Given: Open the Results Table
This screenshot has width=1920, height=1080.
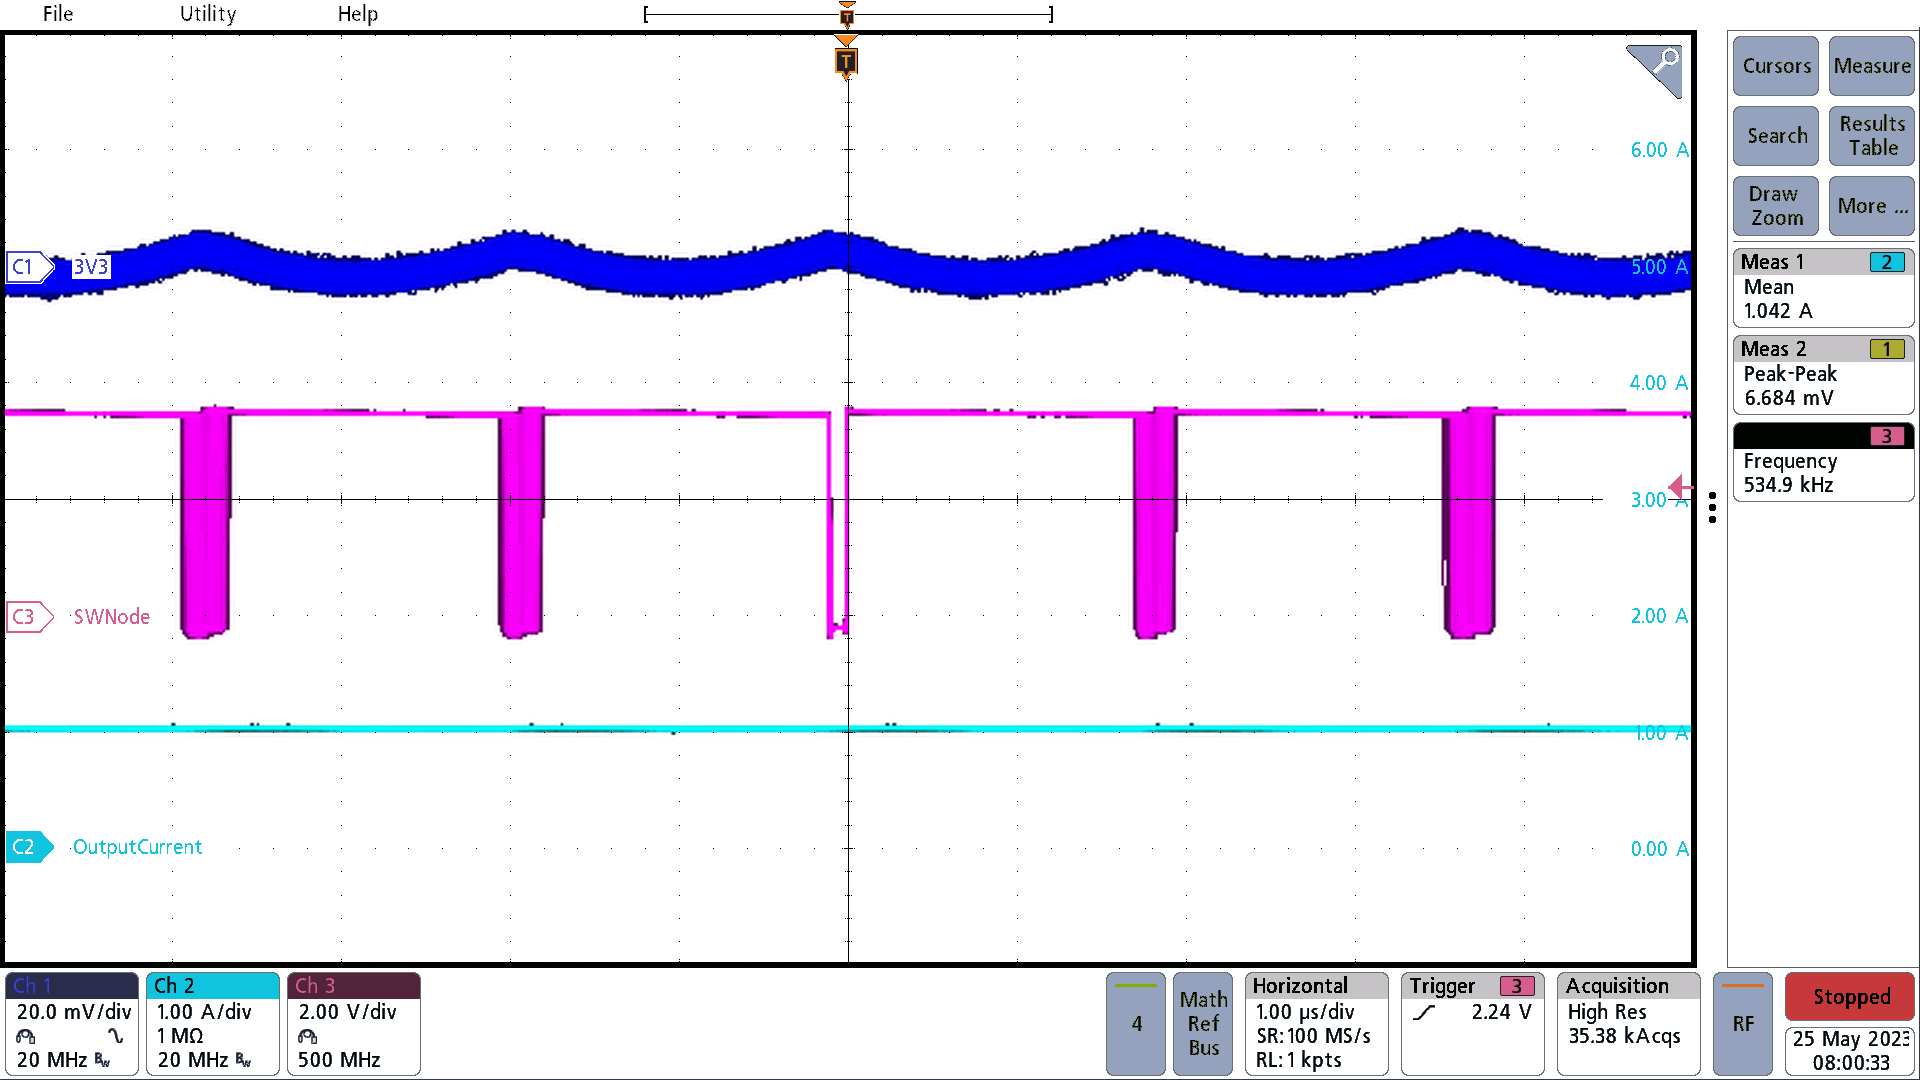Looking at the screenshot, I should pos(1871,135).
